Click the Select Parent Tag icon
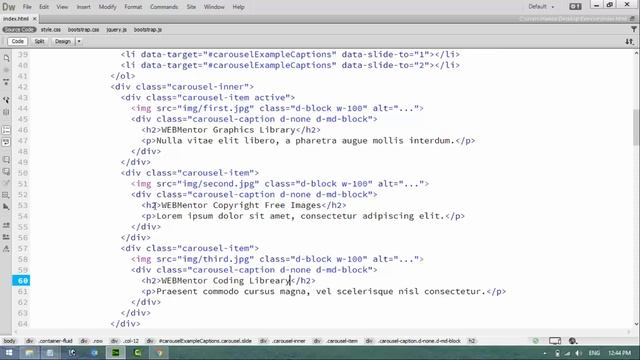This screenshot has height=360, width=640. click(x=6, y=100)
